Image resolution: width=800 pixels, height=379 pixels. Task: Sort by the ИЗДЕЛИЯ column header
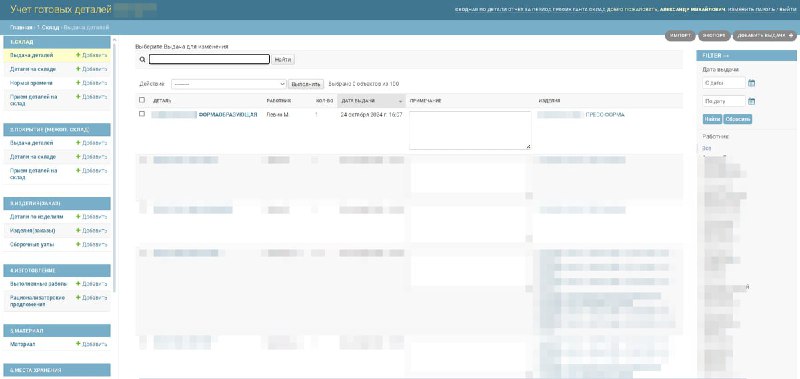[549, 101]
